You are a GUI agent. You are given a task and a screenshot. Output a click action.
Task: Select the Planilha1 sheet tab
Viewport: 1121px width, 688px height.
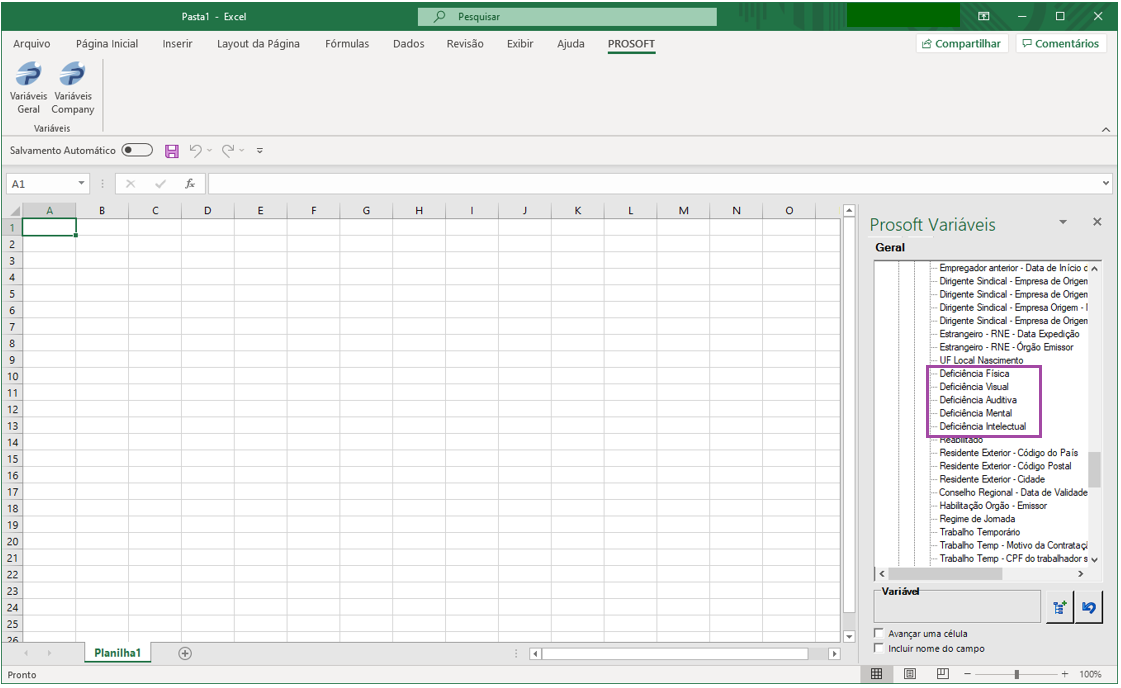click(x=117, y=653)
